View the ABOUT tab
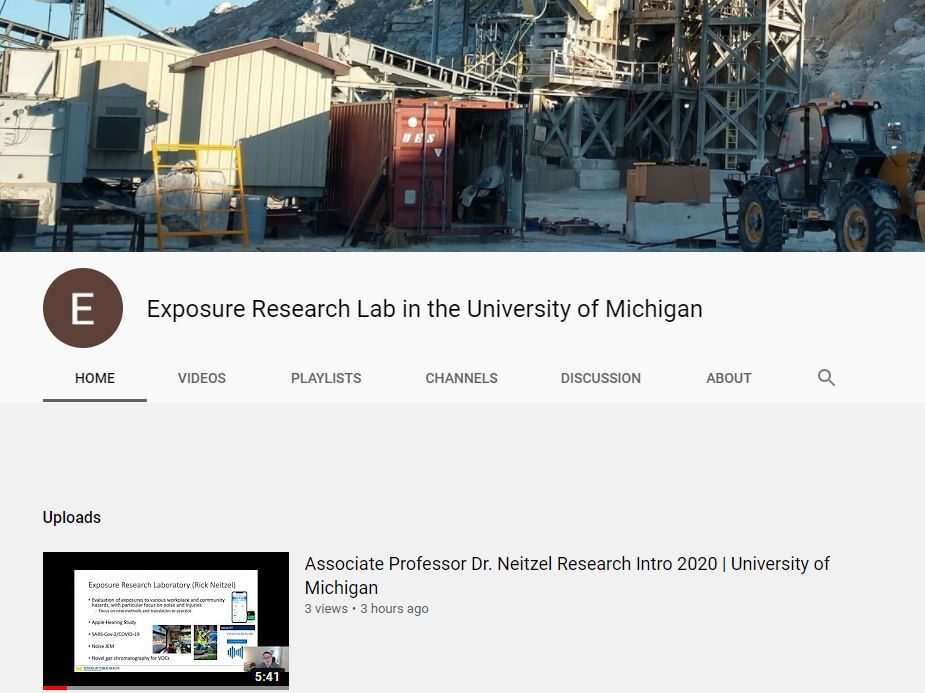The width and height of the screenshot is (925, 693). [x=729, y=378]
